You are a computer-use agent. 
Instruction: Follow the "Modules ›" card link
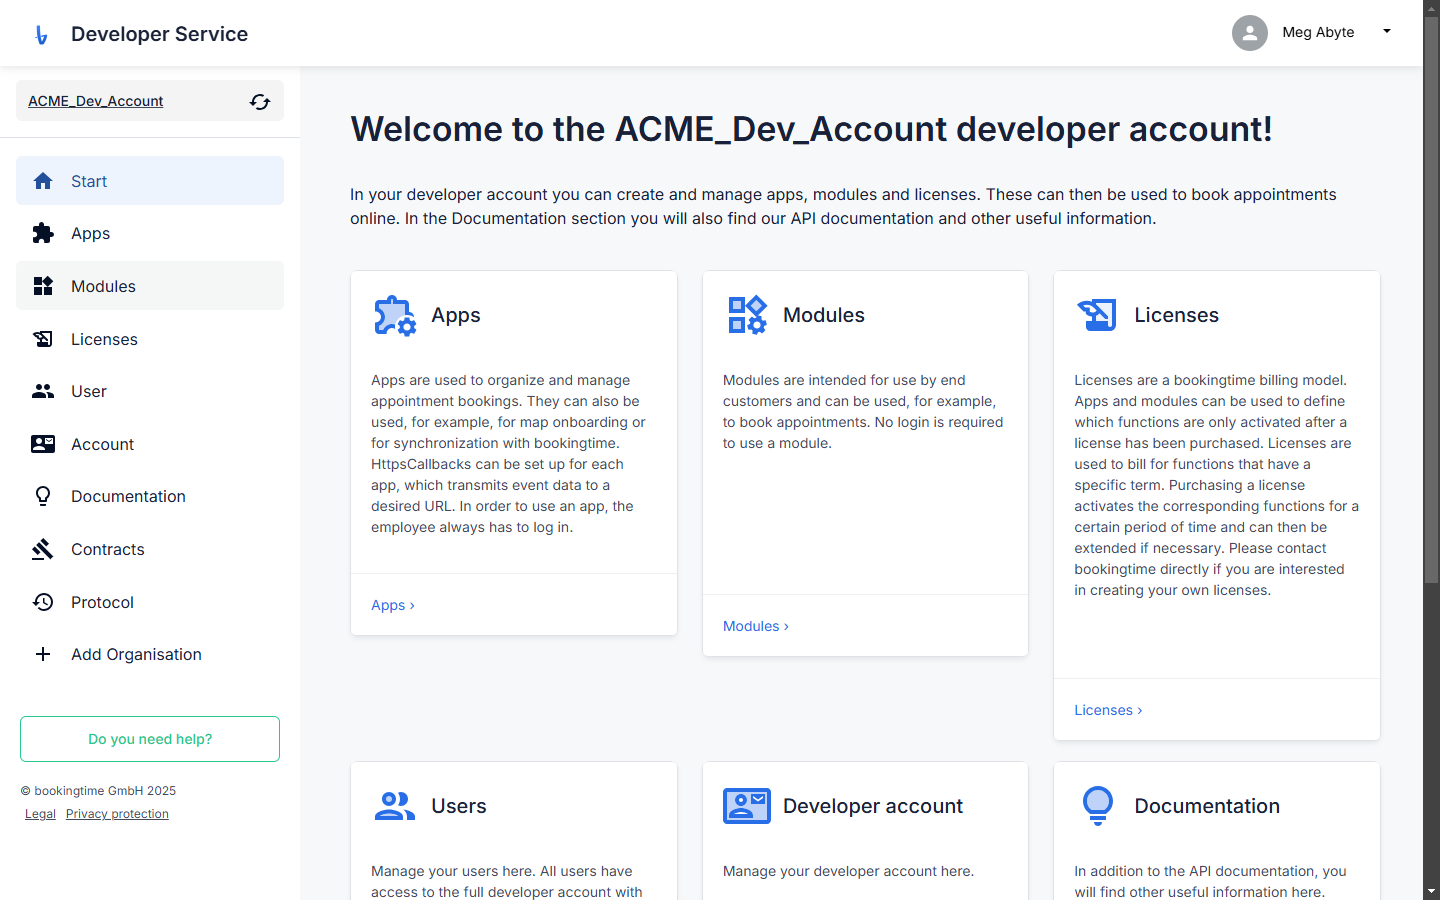pos(756,626)
